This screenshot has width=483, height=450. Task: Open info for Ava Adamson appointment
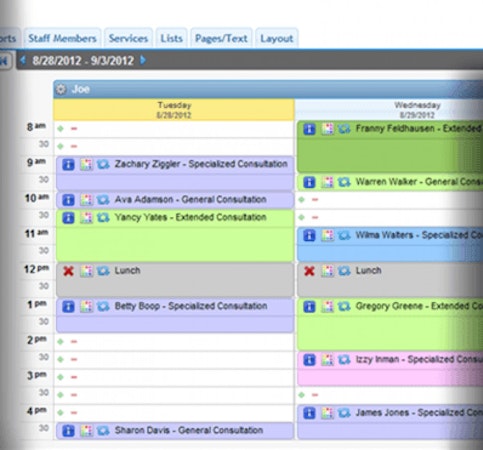coord(68,200)
